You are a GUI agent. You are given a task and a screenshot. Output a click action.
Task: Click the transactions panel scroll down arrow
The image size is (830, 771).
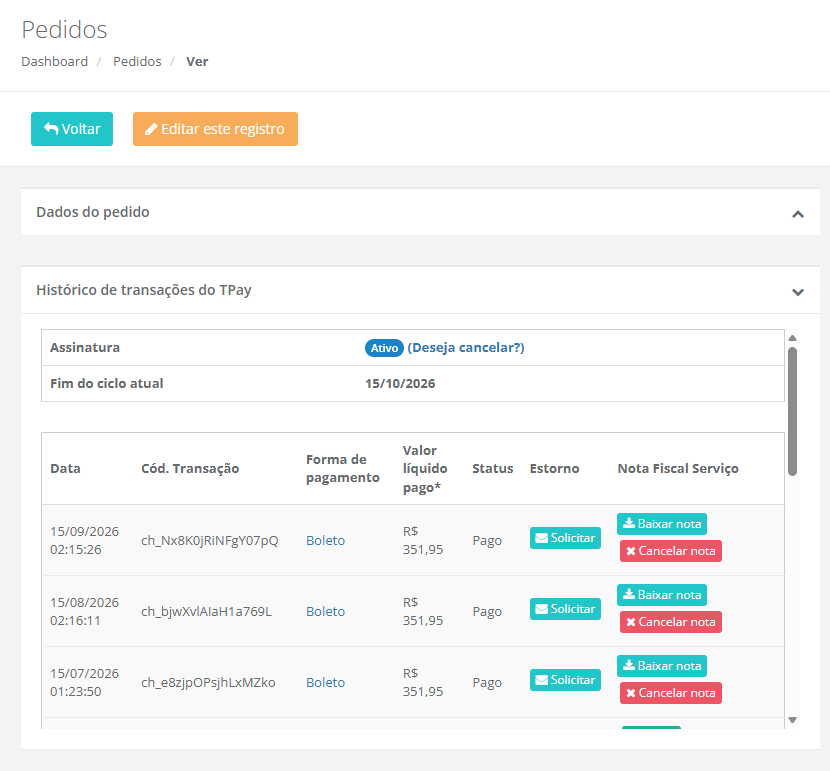coord(792,720)
